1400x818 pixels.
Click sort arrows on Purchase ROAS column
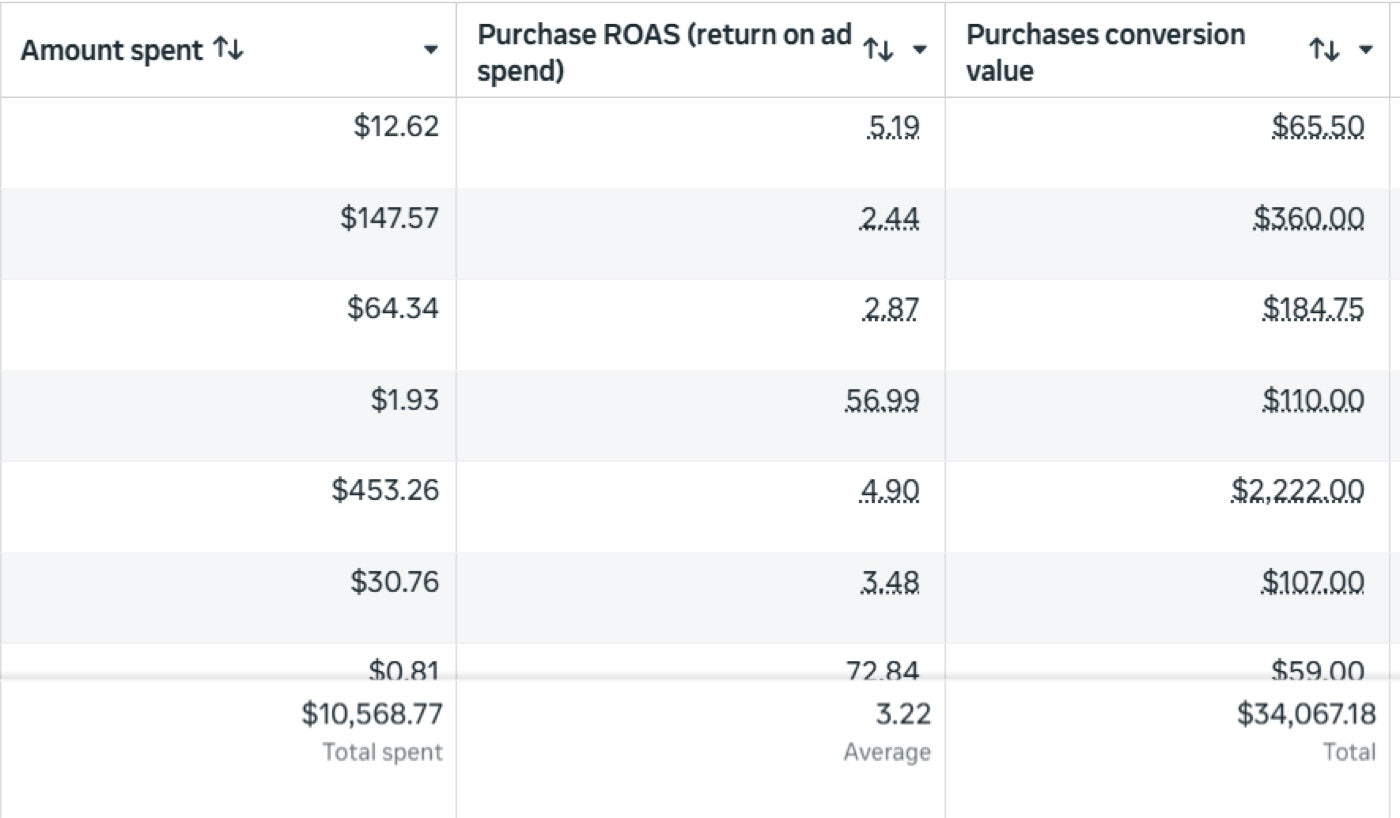pyautogui.click(x=878, y=49)
